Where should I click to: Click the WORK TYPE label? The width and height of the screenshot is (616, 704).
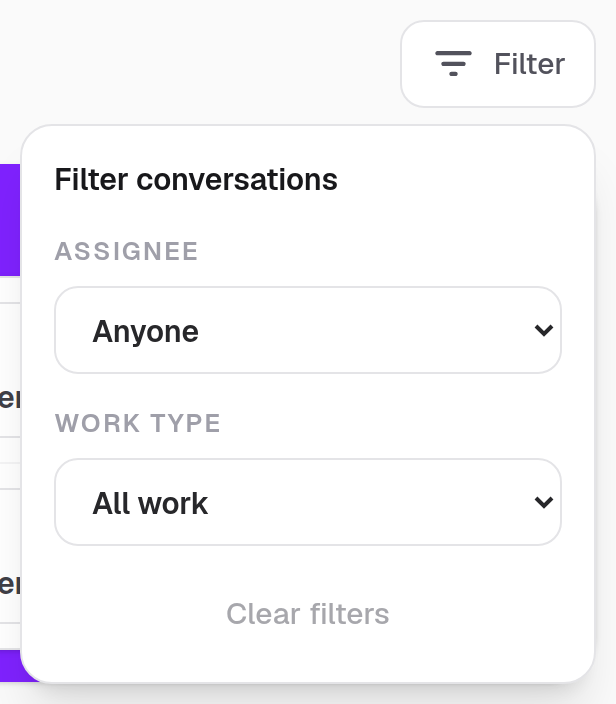coord(138,423)
